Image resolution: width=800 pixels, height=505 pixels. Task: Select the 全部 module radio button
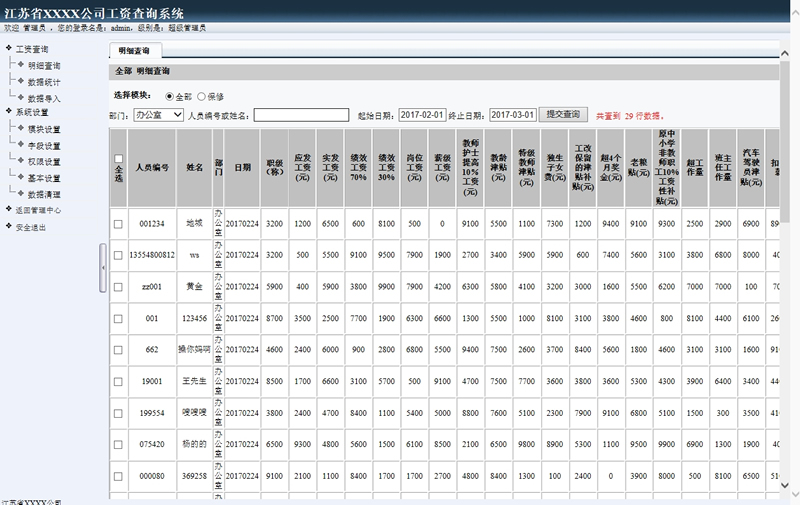[168, 97]
